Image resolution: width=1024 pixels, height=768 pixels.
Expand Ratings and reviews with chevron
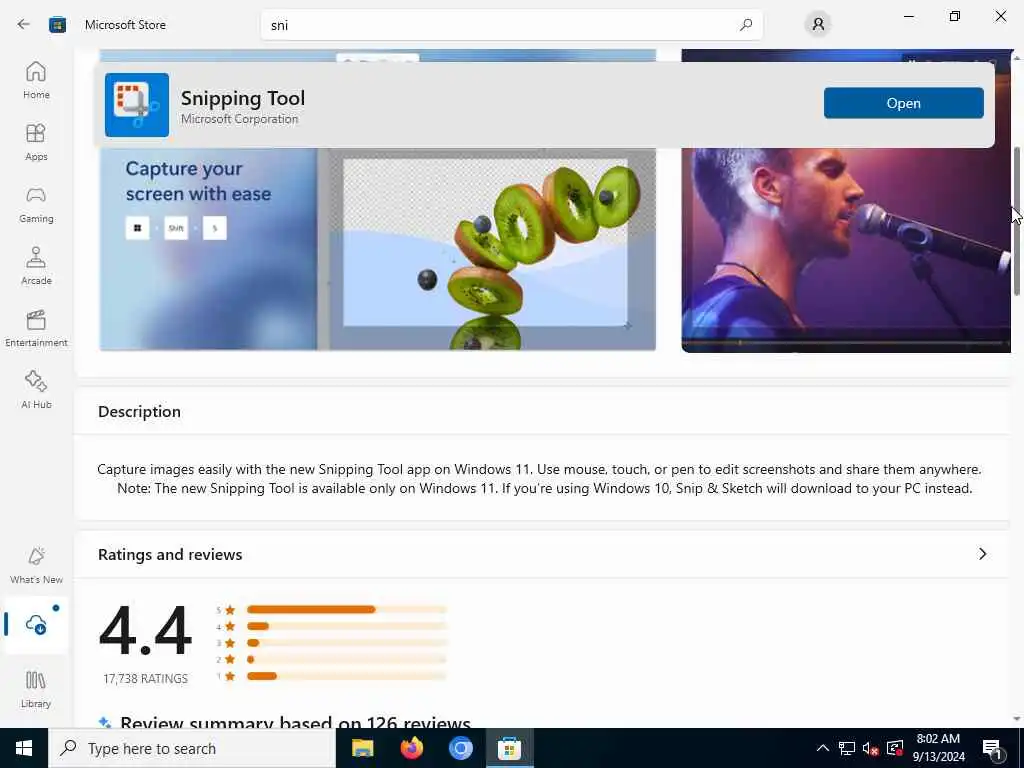click(x=982, y=554)
